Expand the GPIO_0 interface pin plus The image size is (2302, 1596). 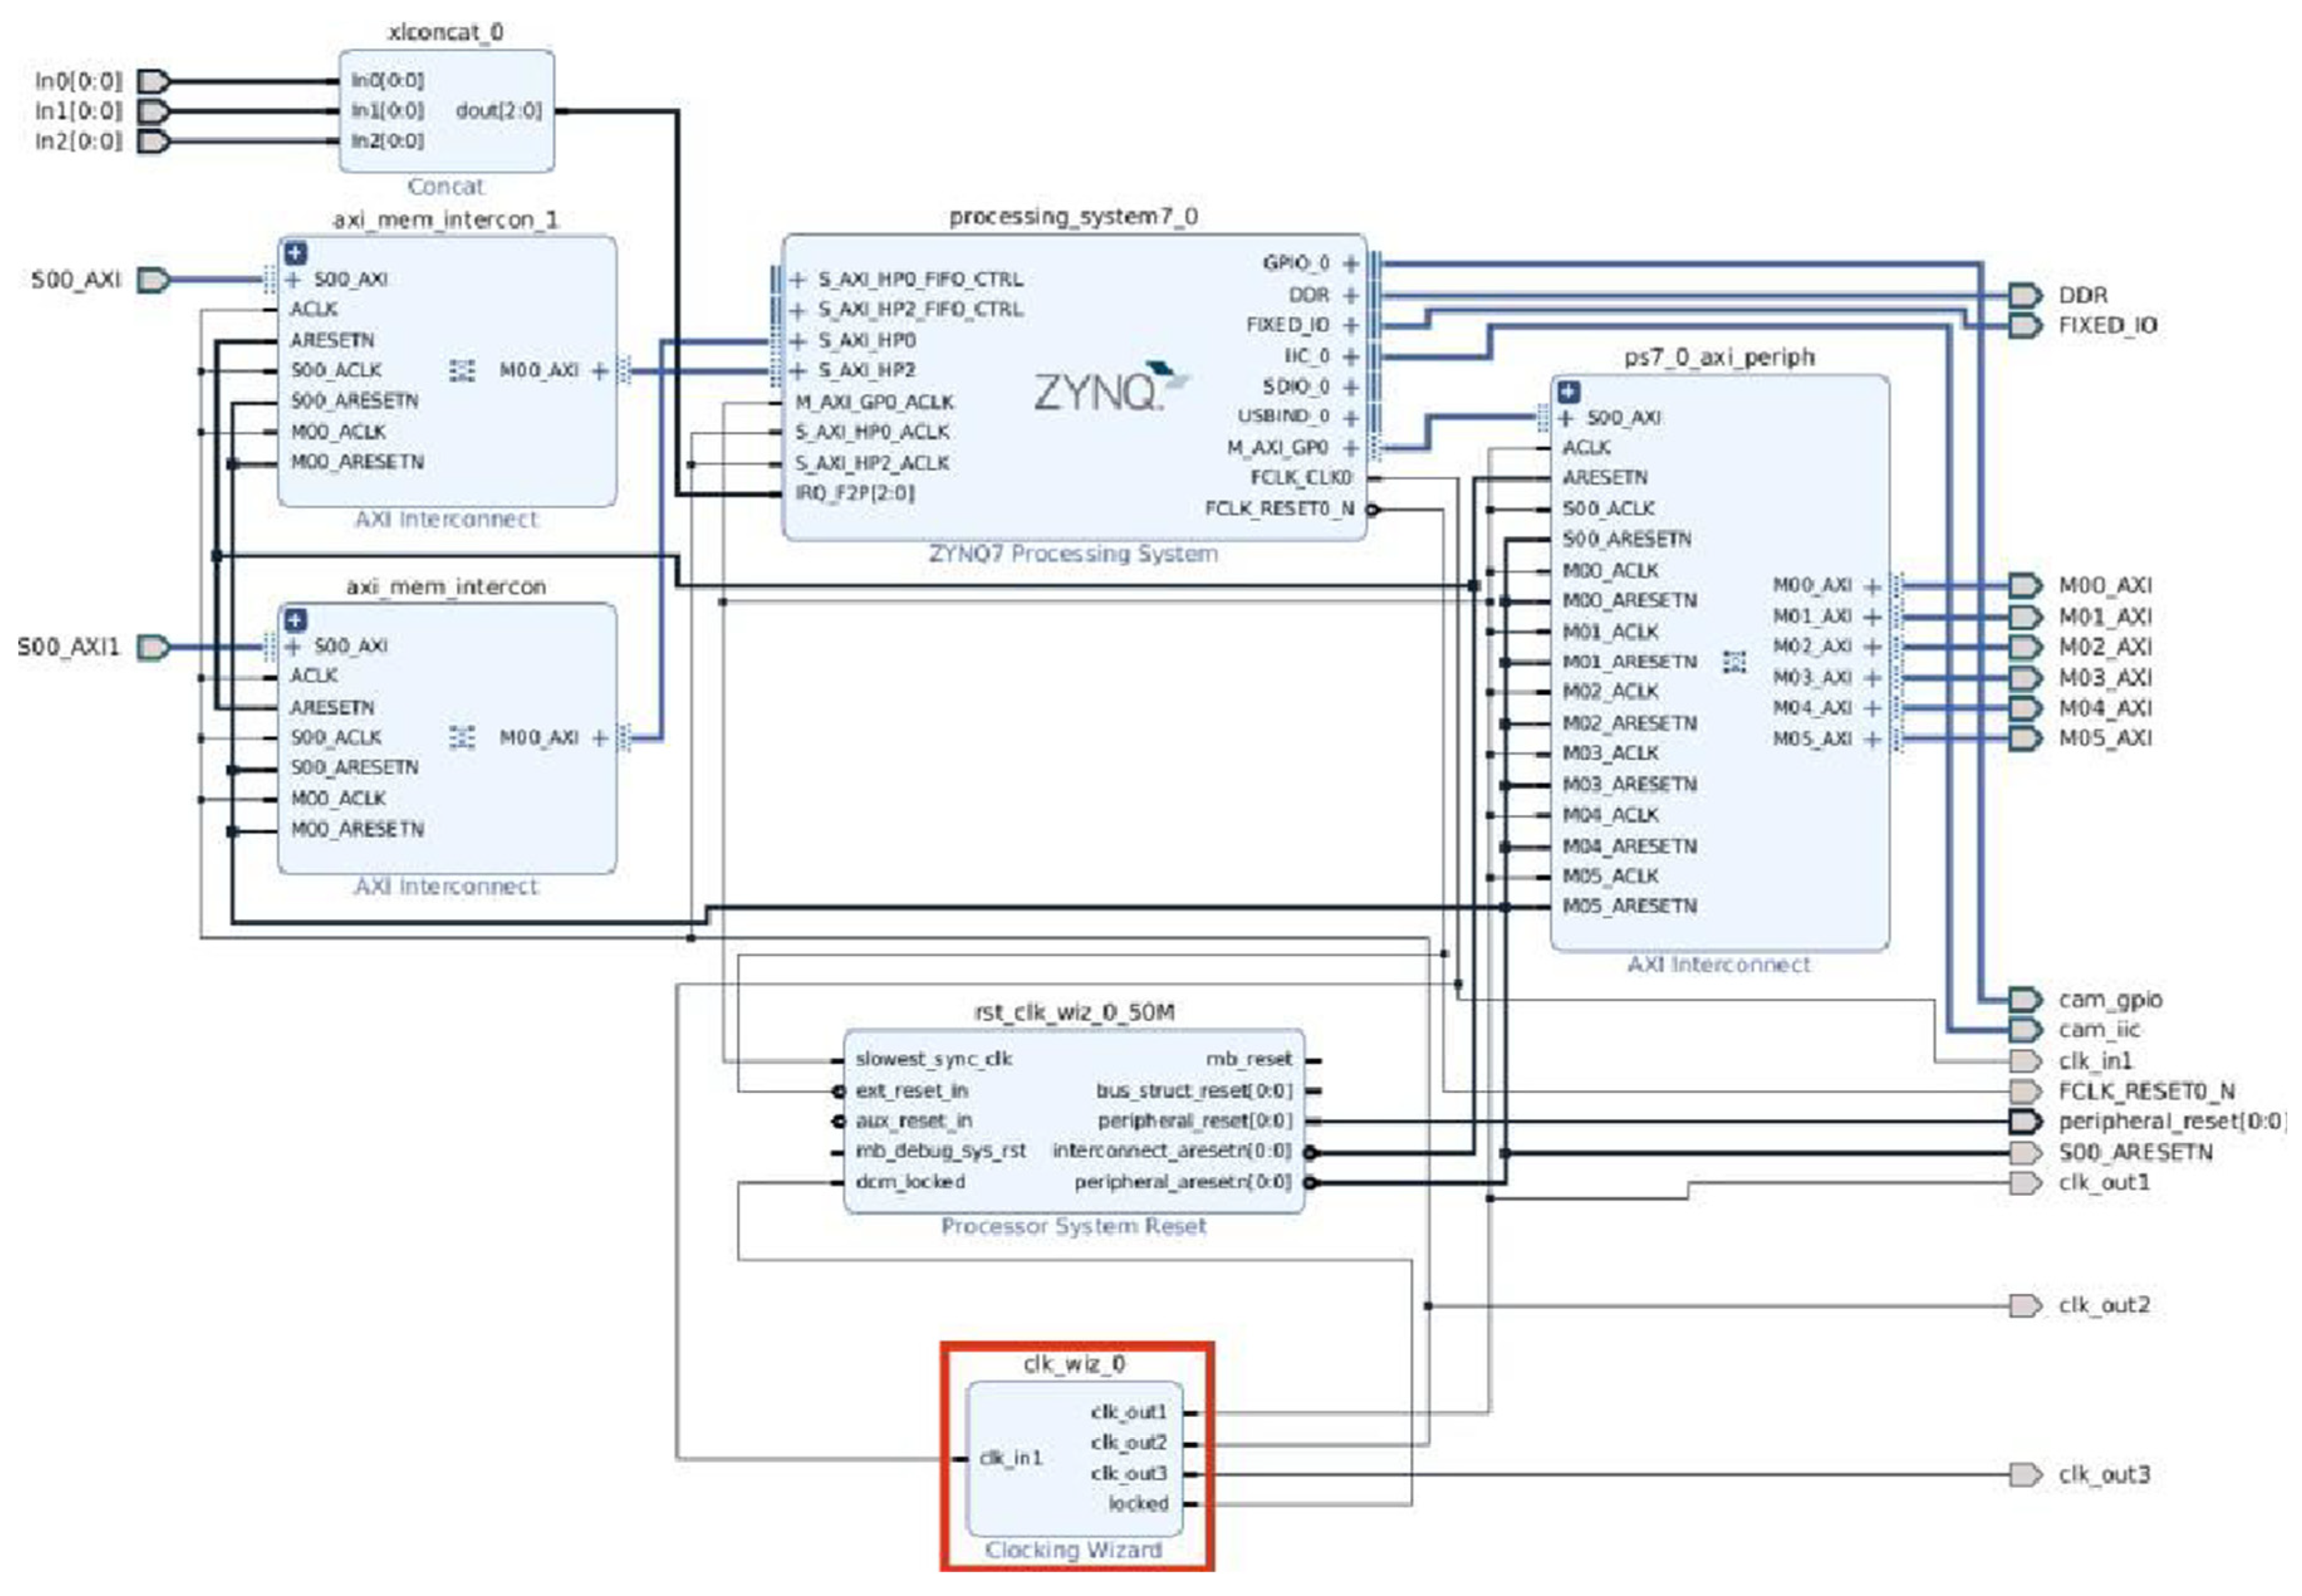[x=1351, y=264]
